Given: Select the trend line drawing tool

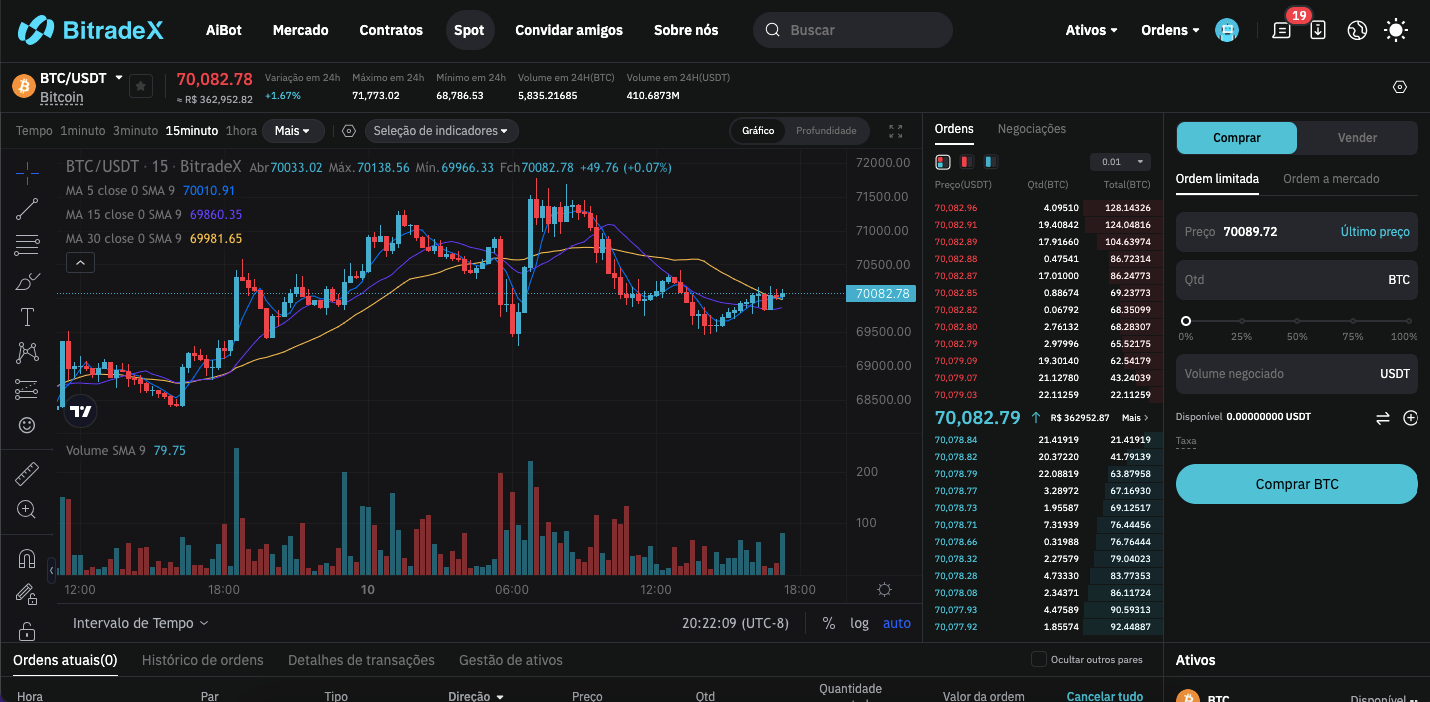Looking at the screenshot, I should (x=27, y=209).
